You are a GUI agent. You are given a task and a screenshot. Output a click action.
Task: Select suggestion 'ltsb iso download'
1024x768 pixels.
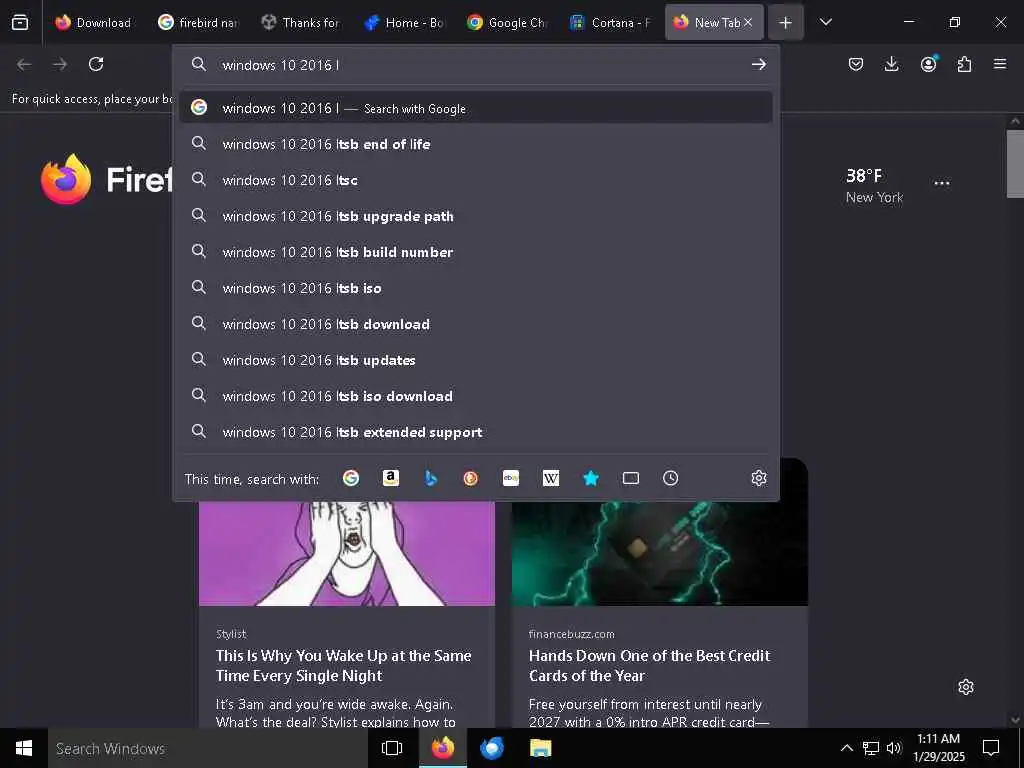(x=476, y=395)
